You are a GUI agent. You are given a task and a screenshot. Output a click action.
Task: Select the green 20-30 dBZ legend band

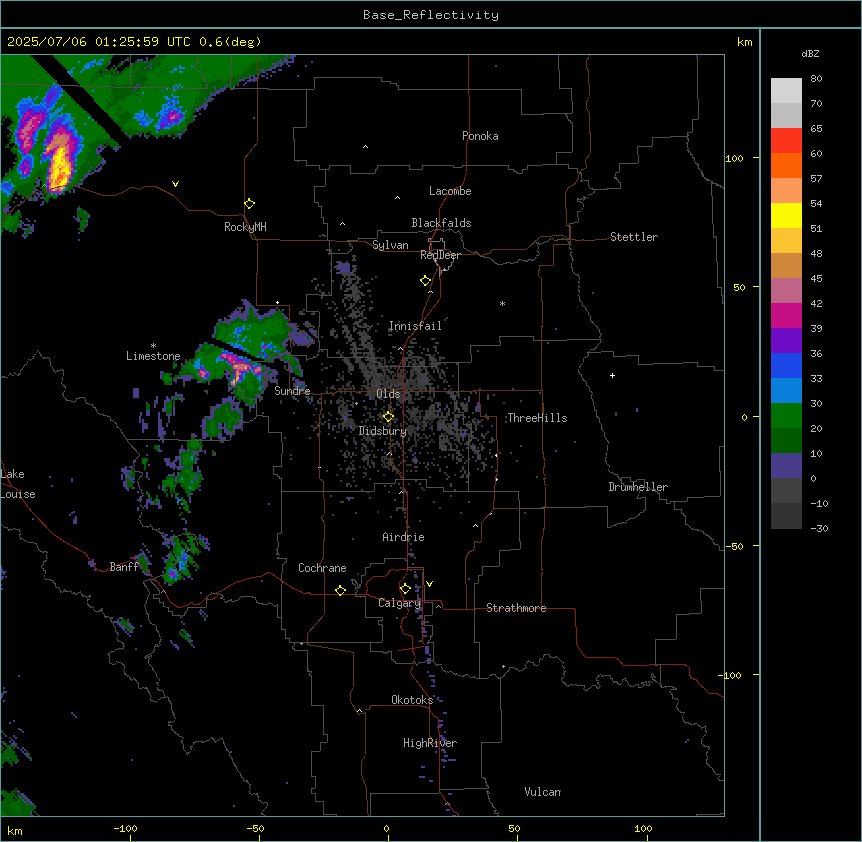[786, 416]
